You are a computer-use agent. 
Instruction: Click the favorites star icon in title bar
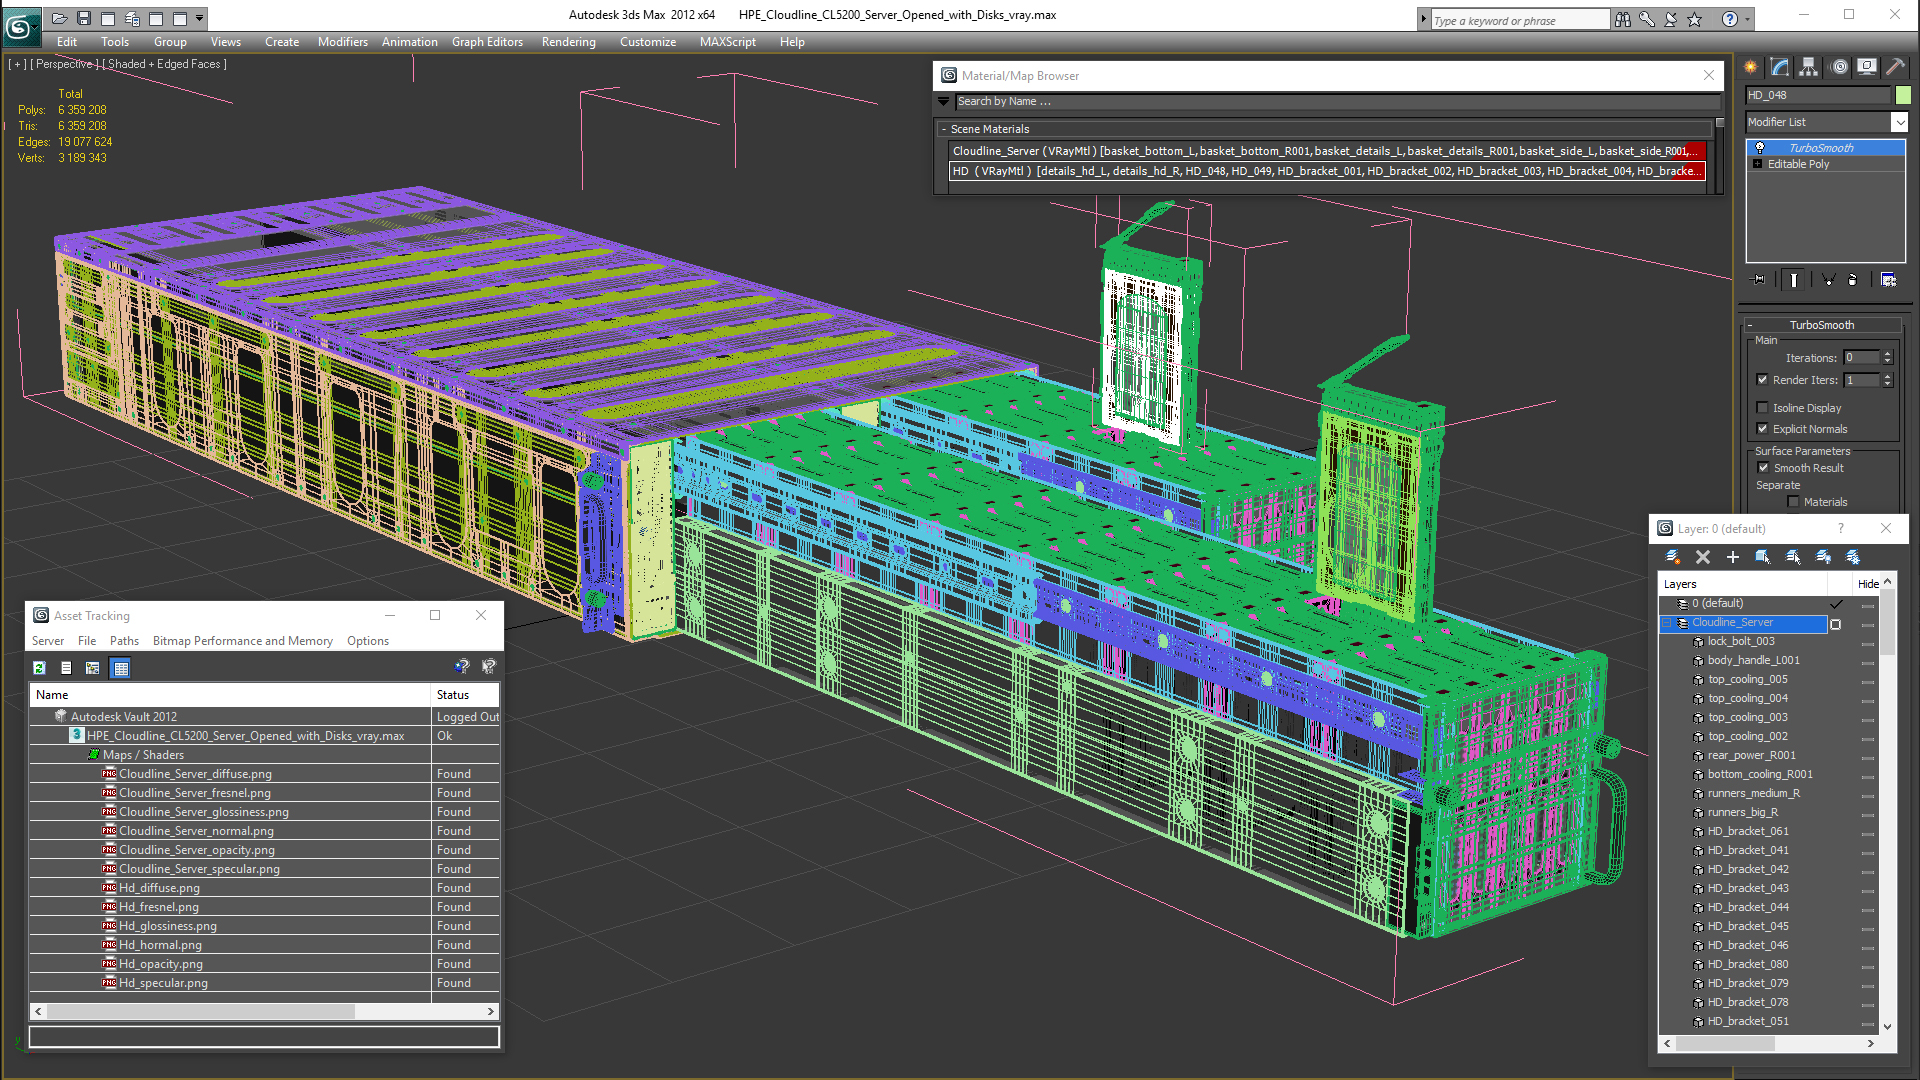[x=1694, y=19]
